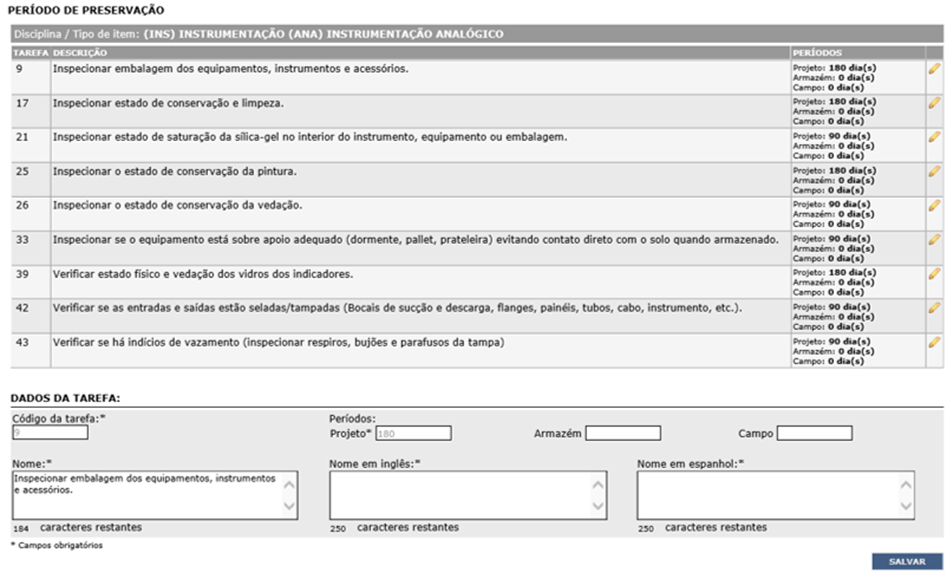Image resolution: width=951 pixels, height=576 pixels.
Task: Click the Código da tarefa field
Action: click(x=50, y=433)
